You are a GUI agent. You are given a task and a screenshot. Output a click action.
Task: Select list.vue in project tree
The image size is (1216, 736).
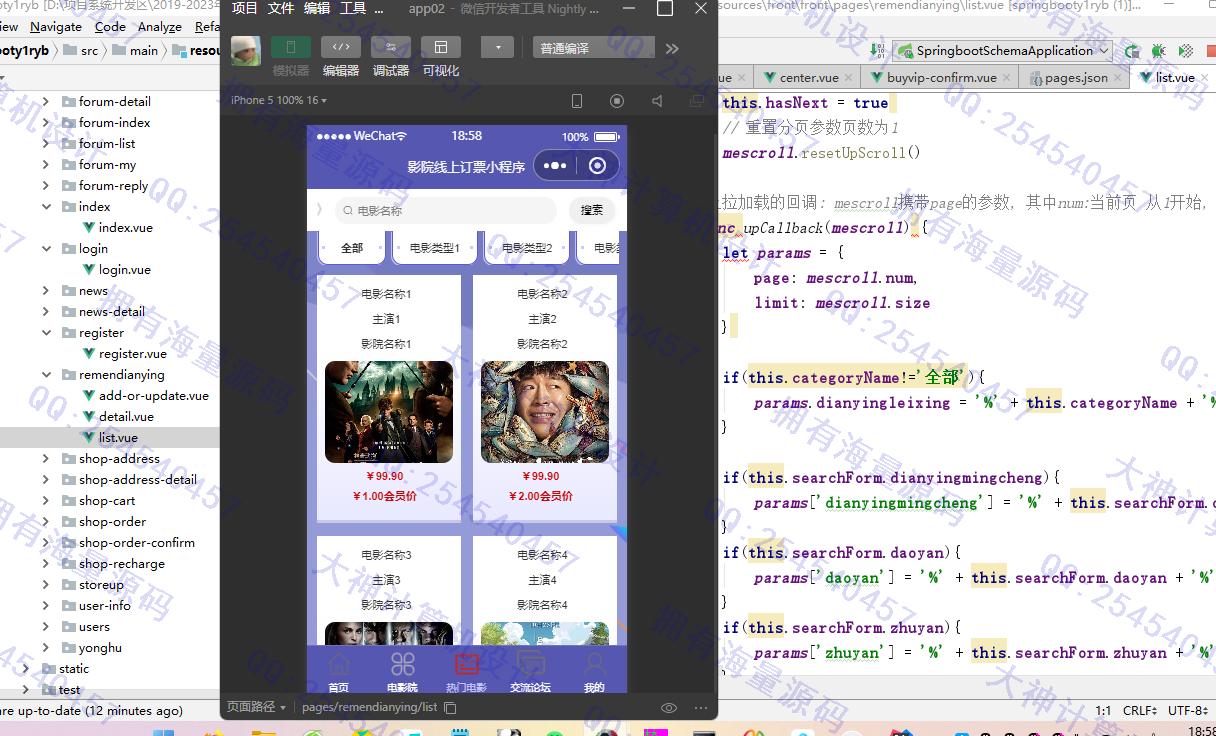pyautogui.click(x=110, y=437)
